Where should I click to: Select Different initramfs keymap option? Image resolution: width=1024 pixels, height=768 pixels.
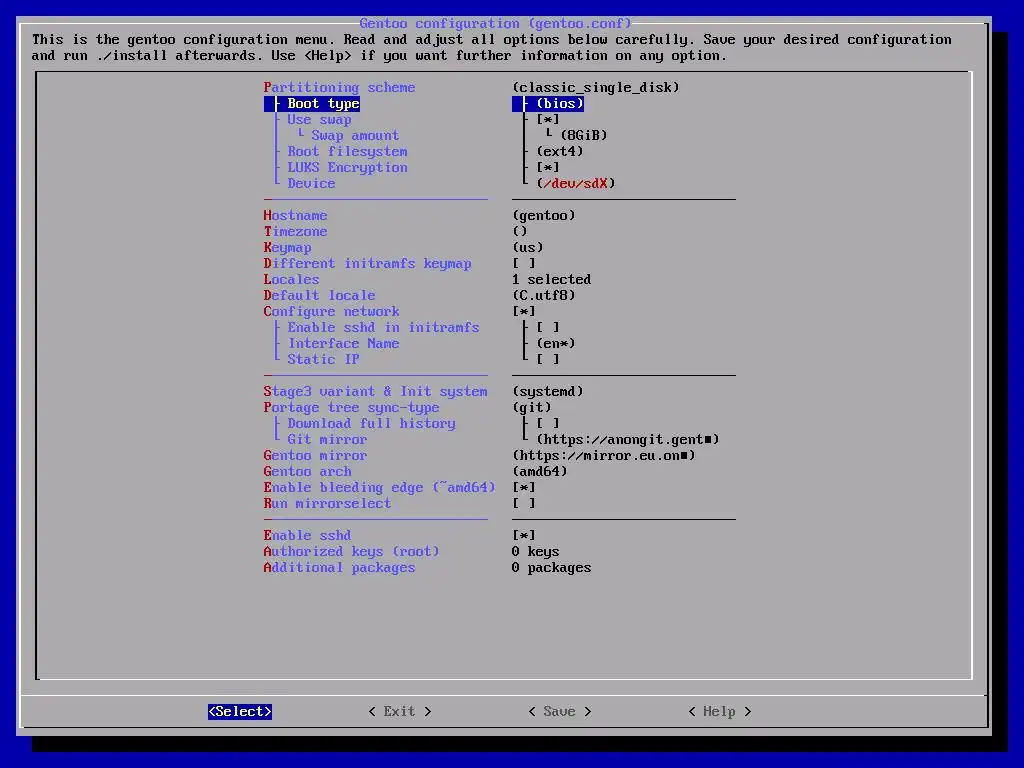(368, 263)
